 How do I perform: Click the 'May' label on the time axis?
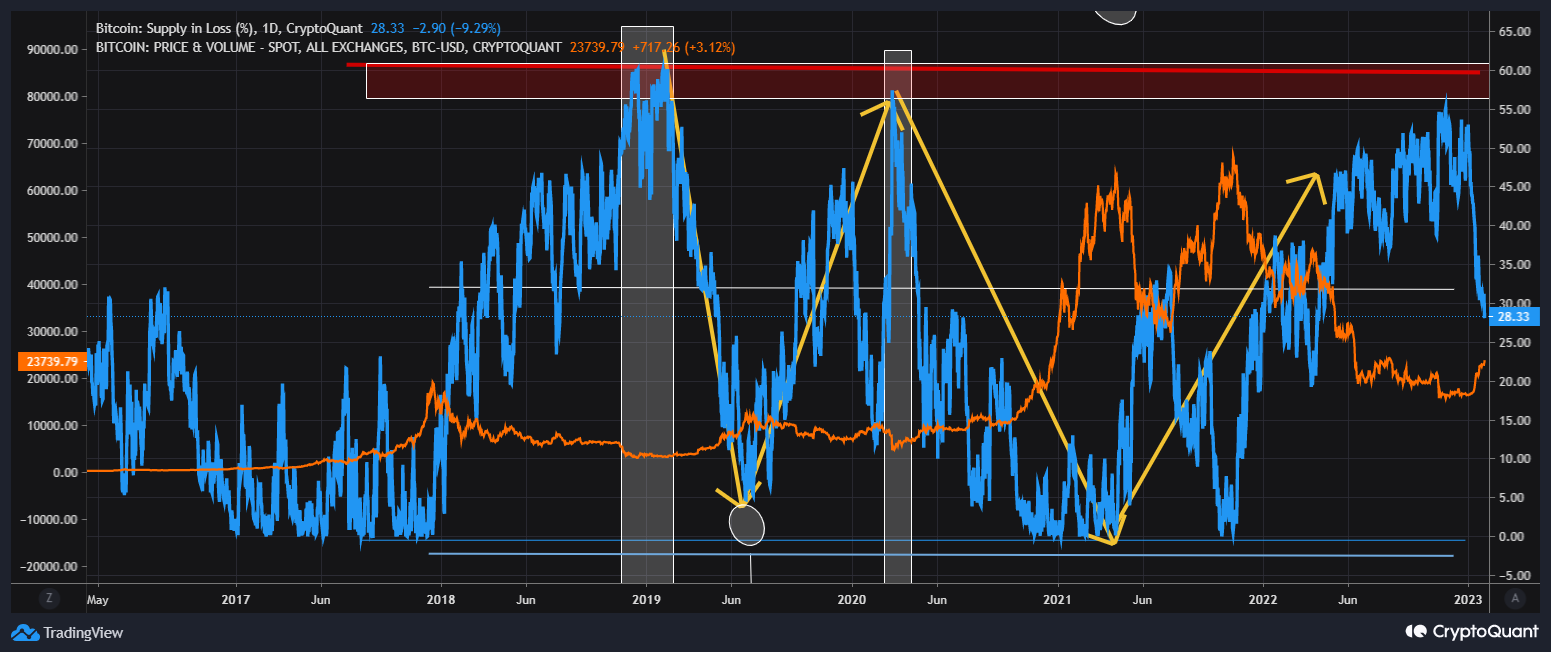[x=97, y=600]
